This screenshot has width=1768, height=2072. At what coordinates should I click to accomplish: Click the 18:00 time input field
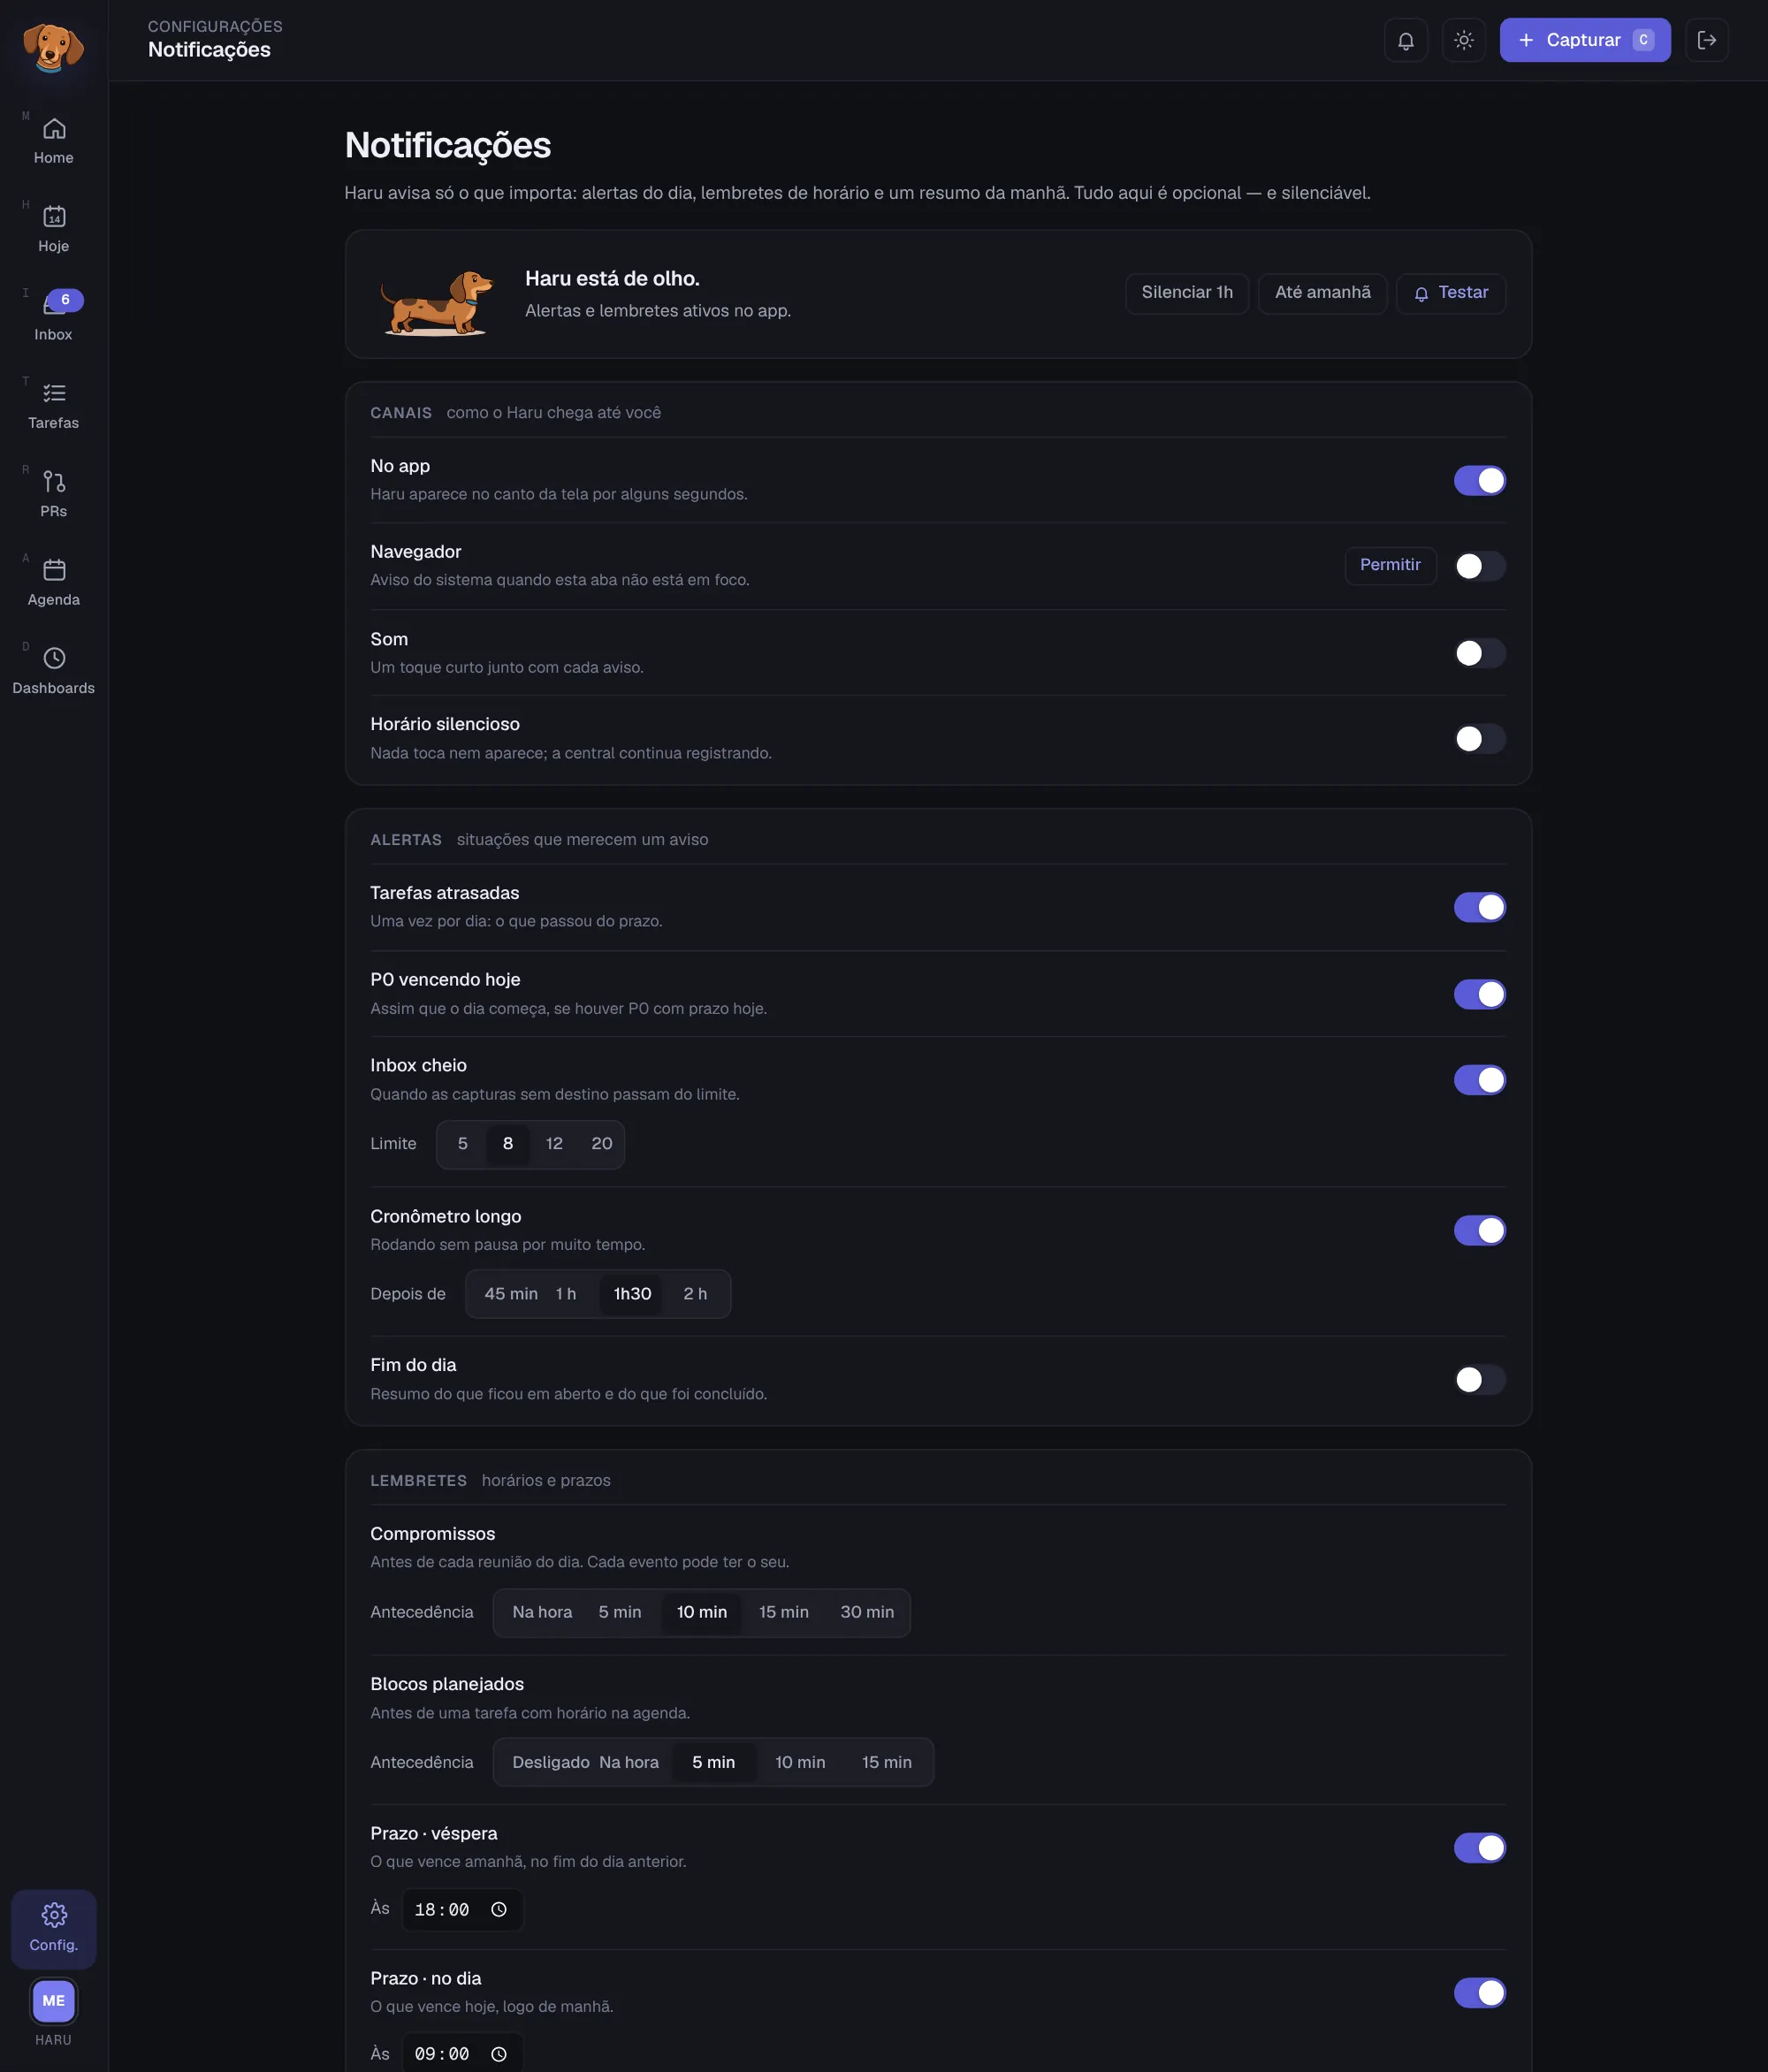click(x=462, y=1909)
